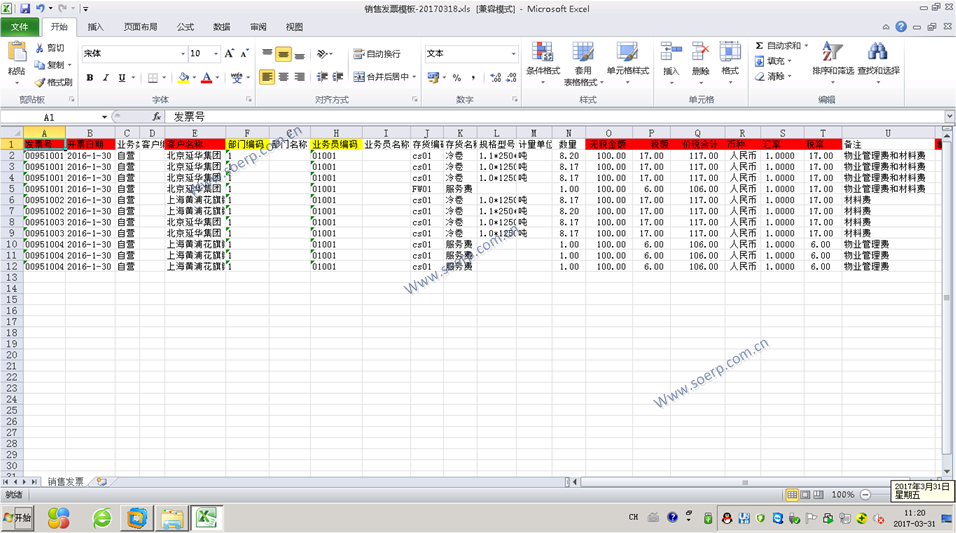Switch to the 页面布局 Page Layout tab
This screenshot has width=956, height=533.
tap(140, 27)
